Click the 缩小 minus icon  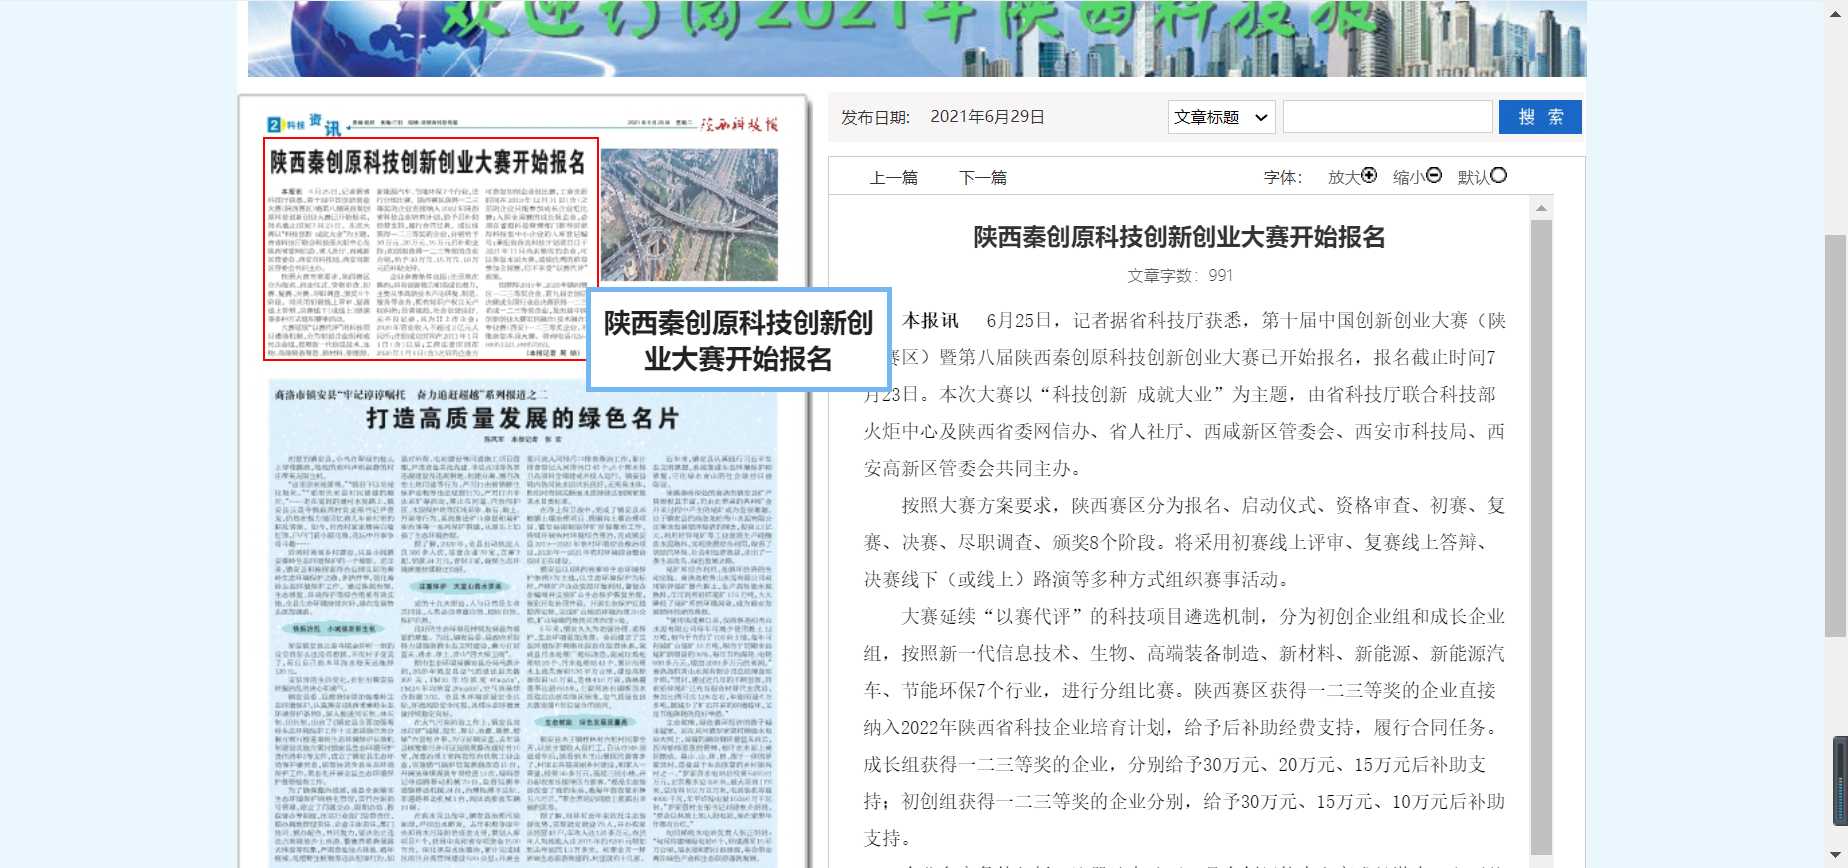(x=1434, y=175)
